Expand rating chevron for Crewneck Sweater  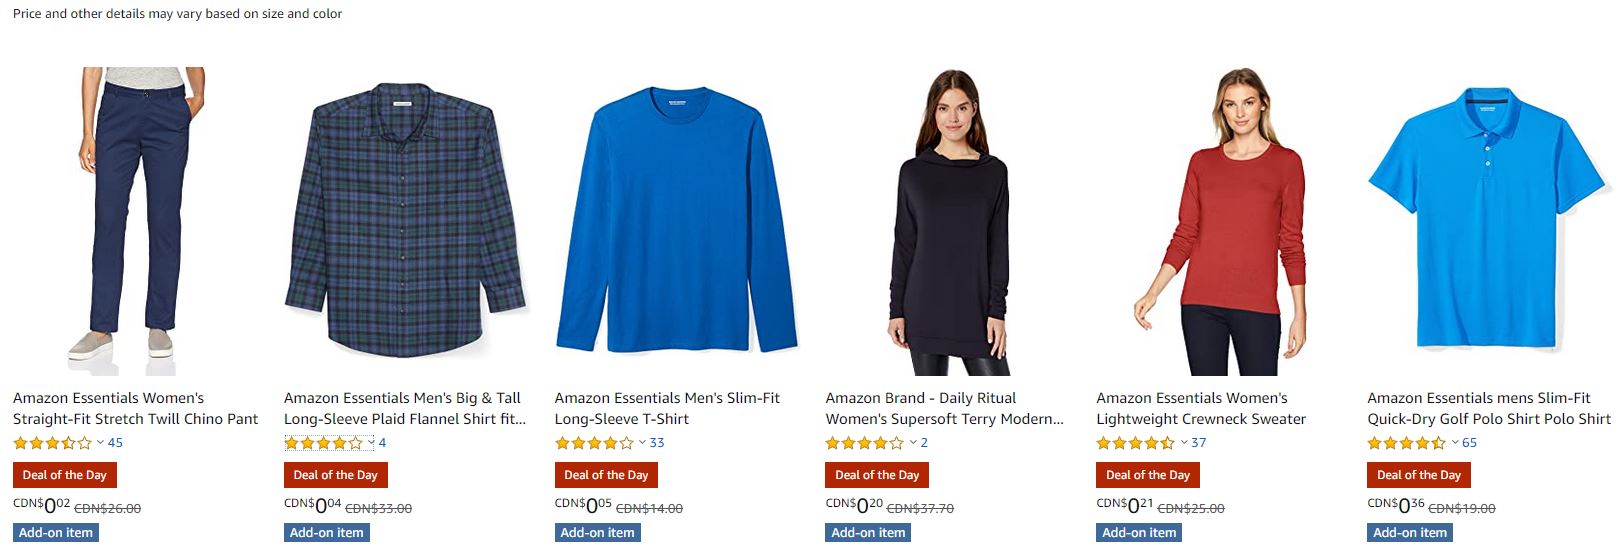click(1184, 443)
